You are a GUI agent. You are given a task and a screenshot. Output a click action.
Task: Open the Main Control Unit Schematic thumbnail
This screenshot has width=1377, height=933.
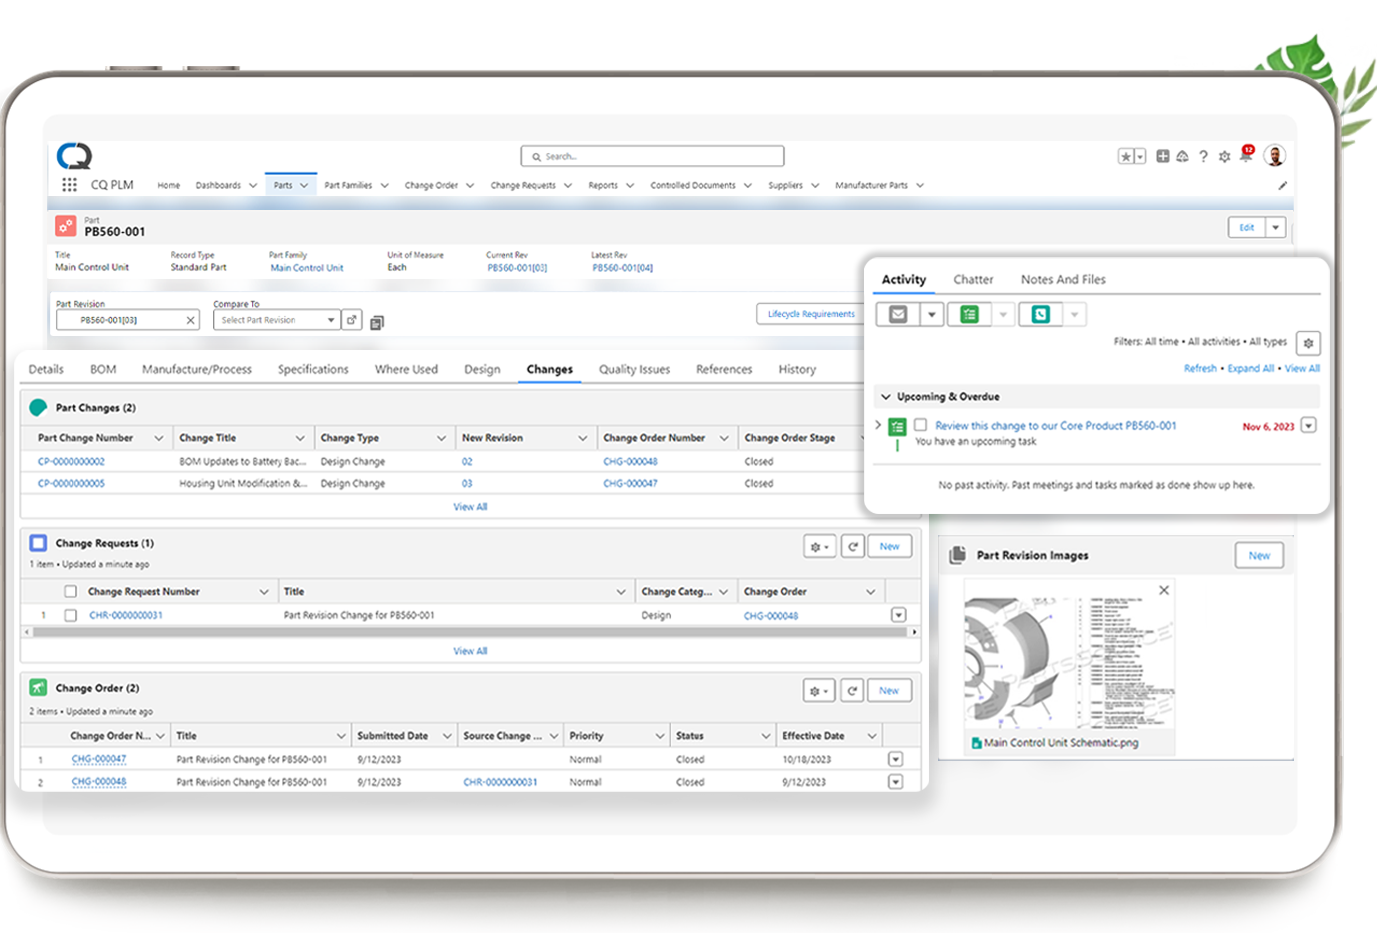click(x=1066, y=662)
